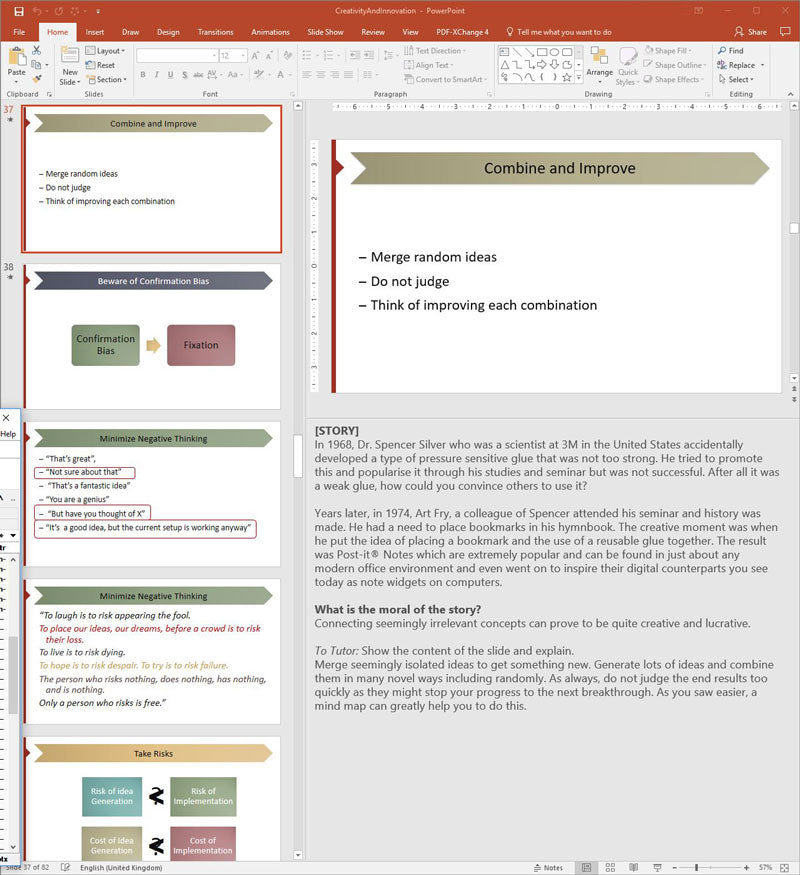Click the Save icon in title bar
Screen dimensions: 800x875
pos(19,11)
